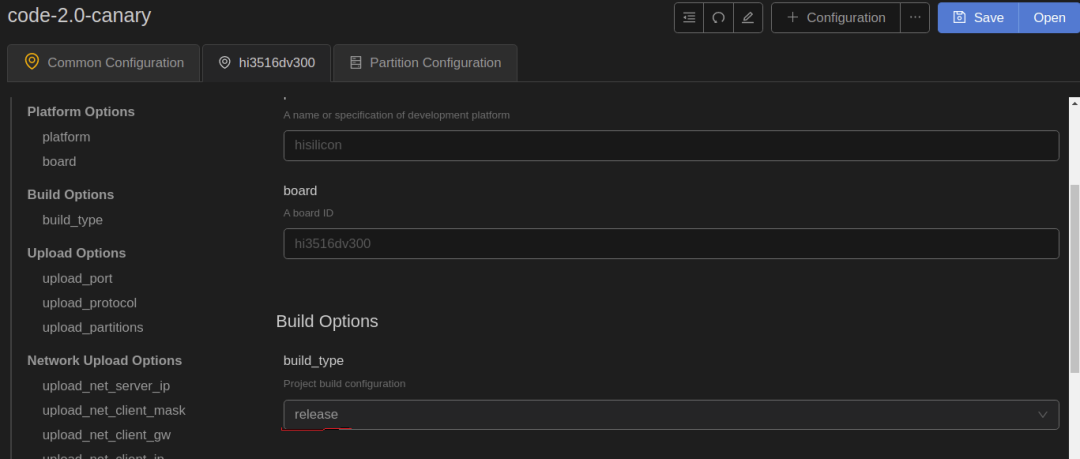1080x459 pixels.
Task: Click the plus icon beside Configuration
Action: click(x=792, y=17)
